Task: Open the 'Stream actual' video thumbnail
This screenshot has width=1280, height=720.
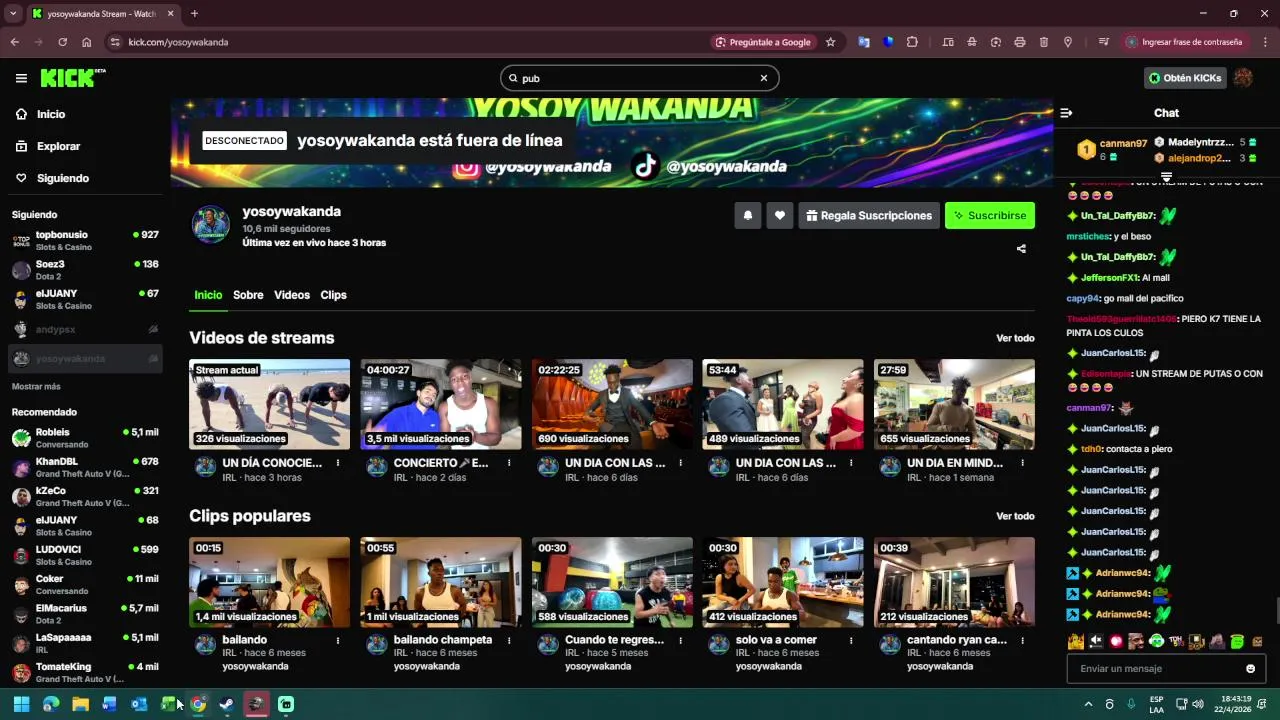Action: [x=270, y=404]
